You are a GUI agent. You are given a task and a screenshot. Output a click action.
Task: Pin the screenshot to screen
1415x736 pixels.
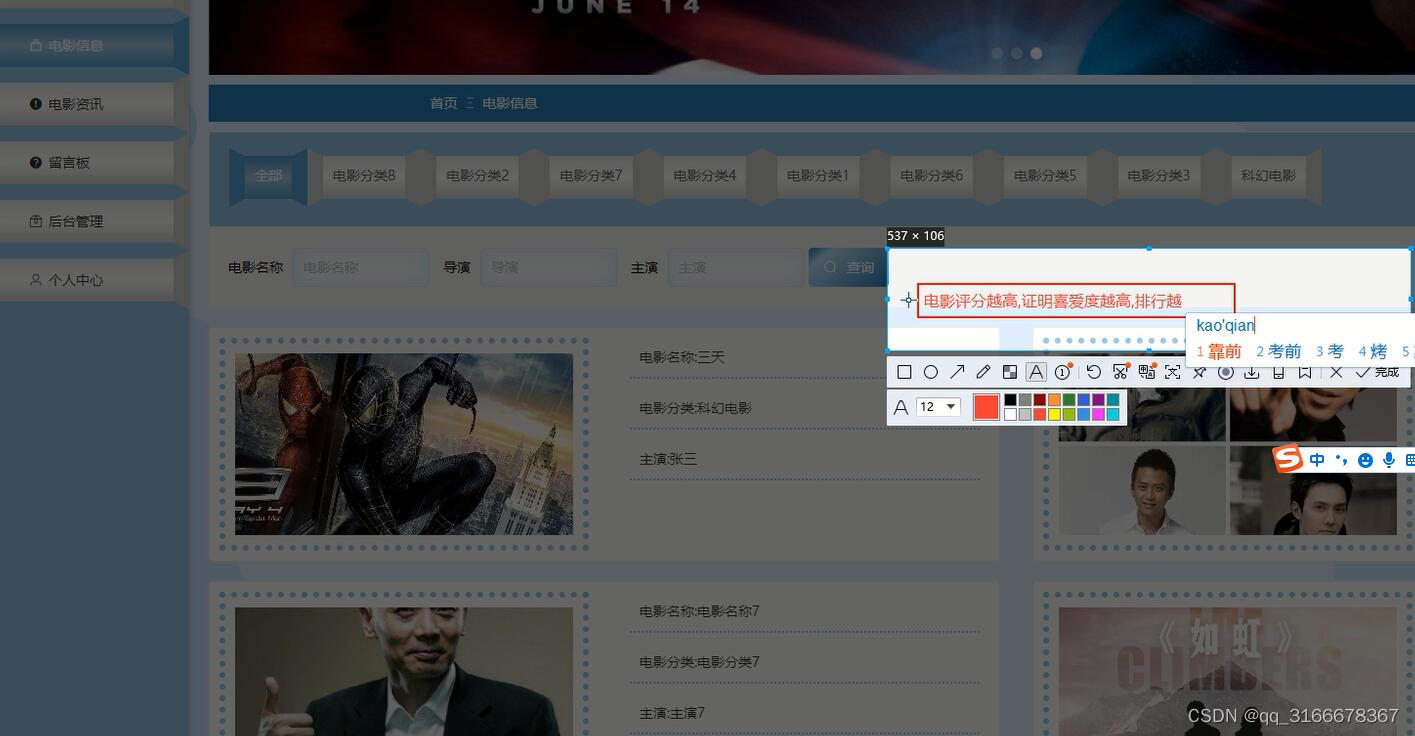tap(1199, 371)
